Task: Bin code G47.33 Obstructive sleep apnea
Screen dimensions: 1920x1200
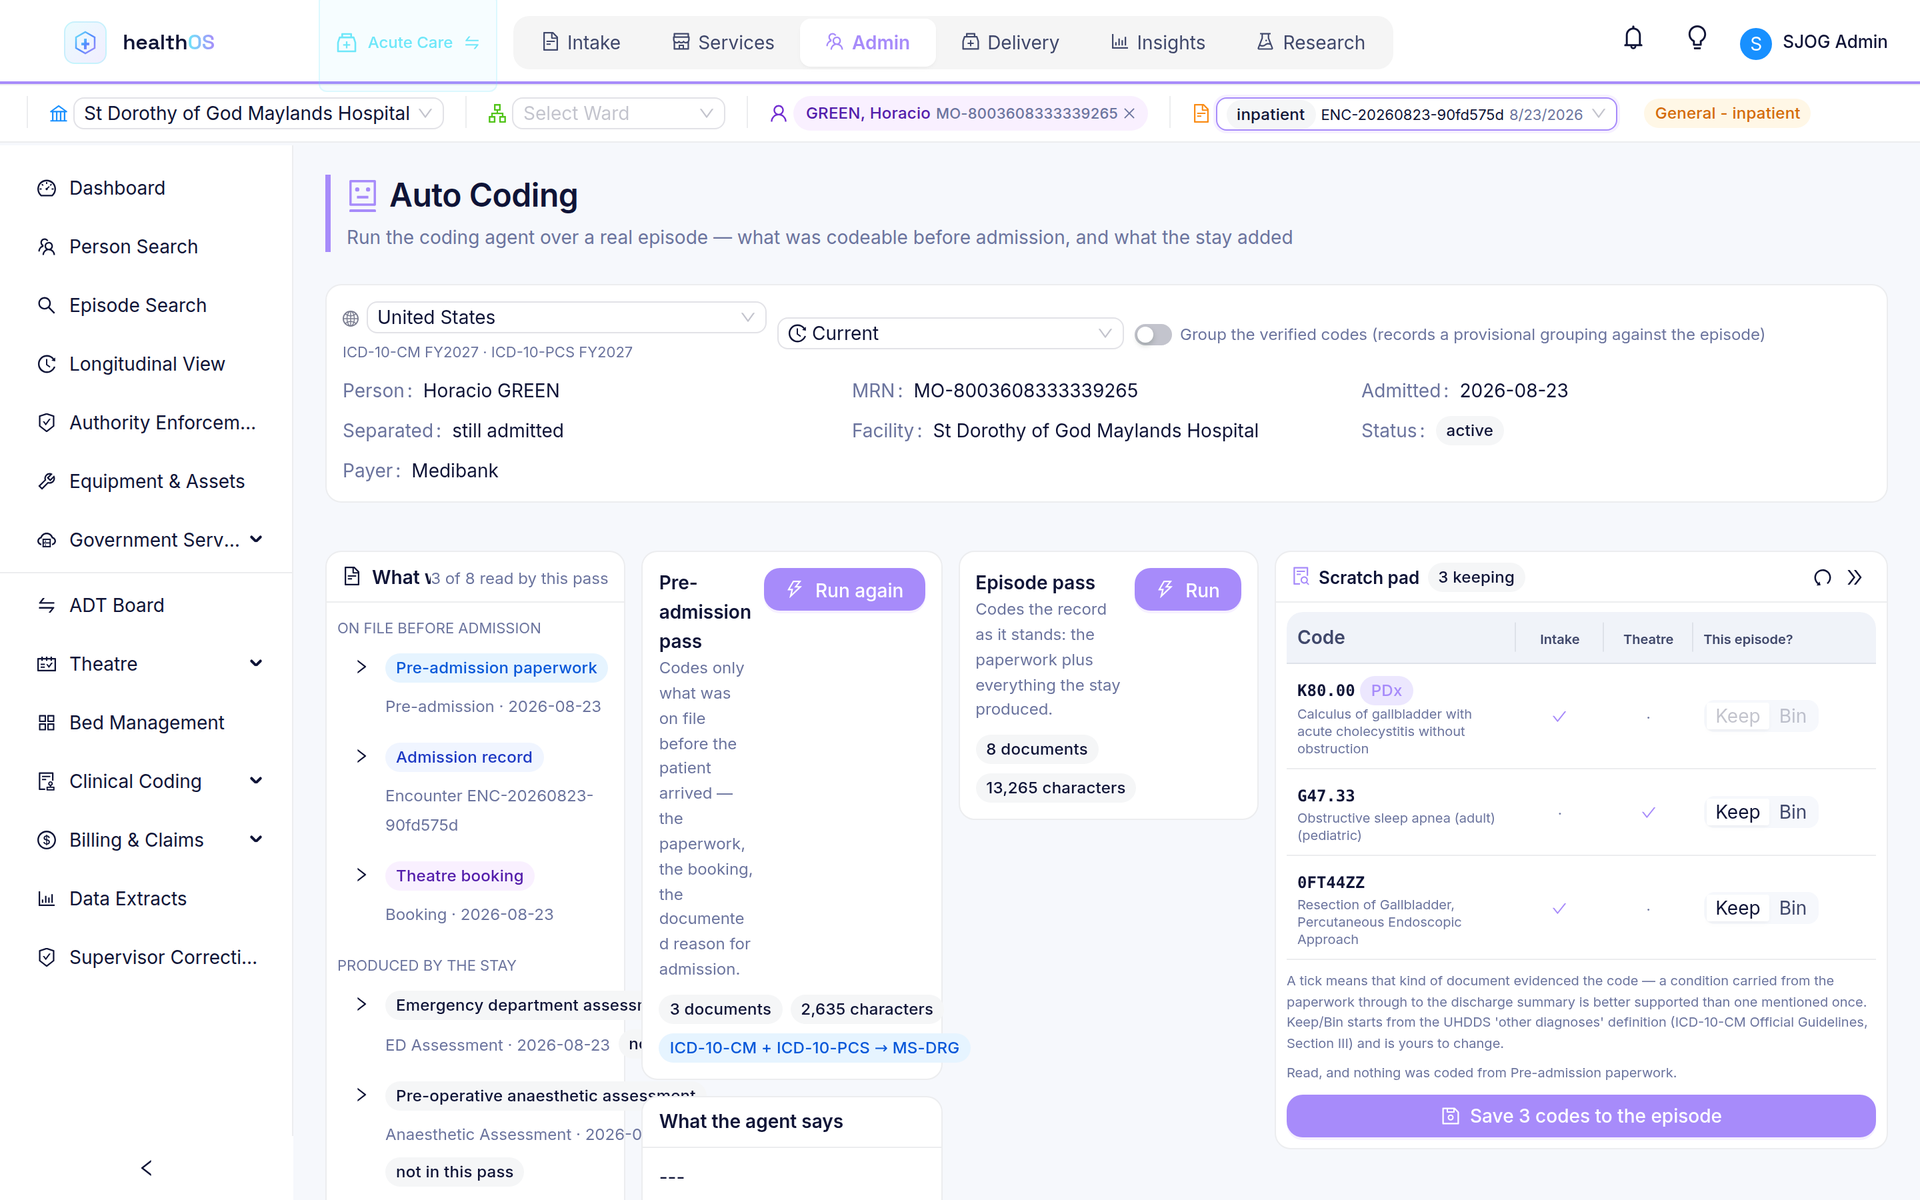Action: coord(1792,812)
